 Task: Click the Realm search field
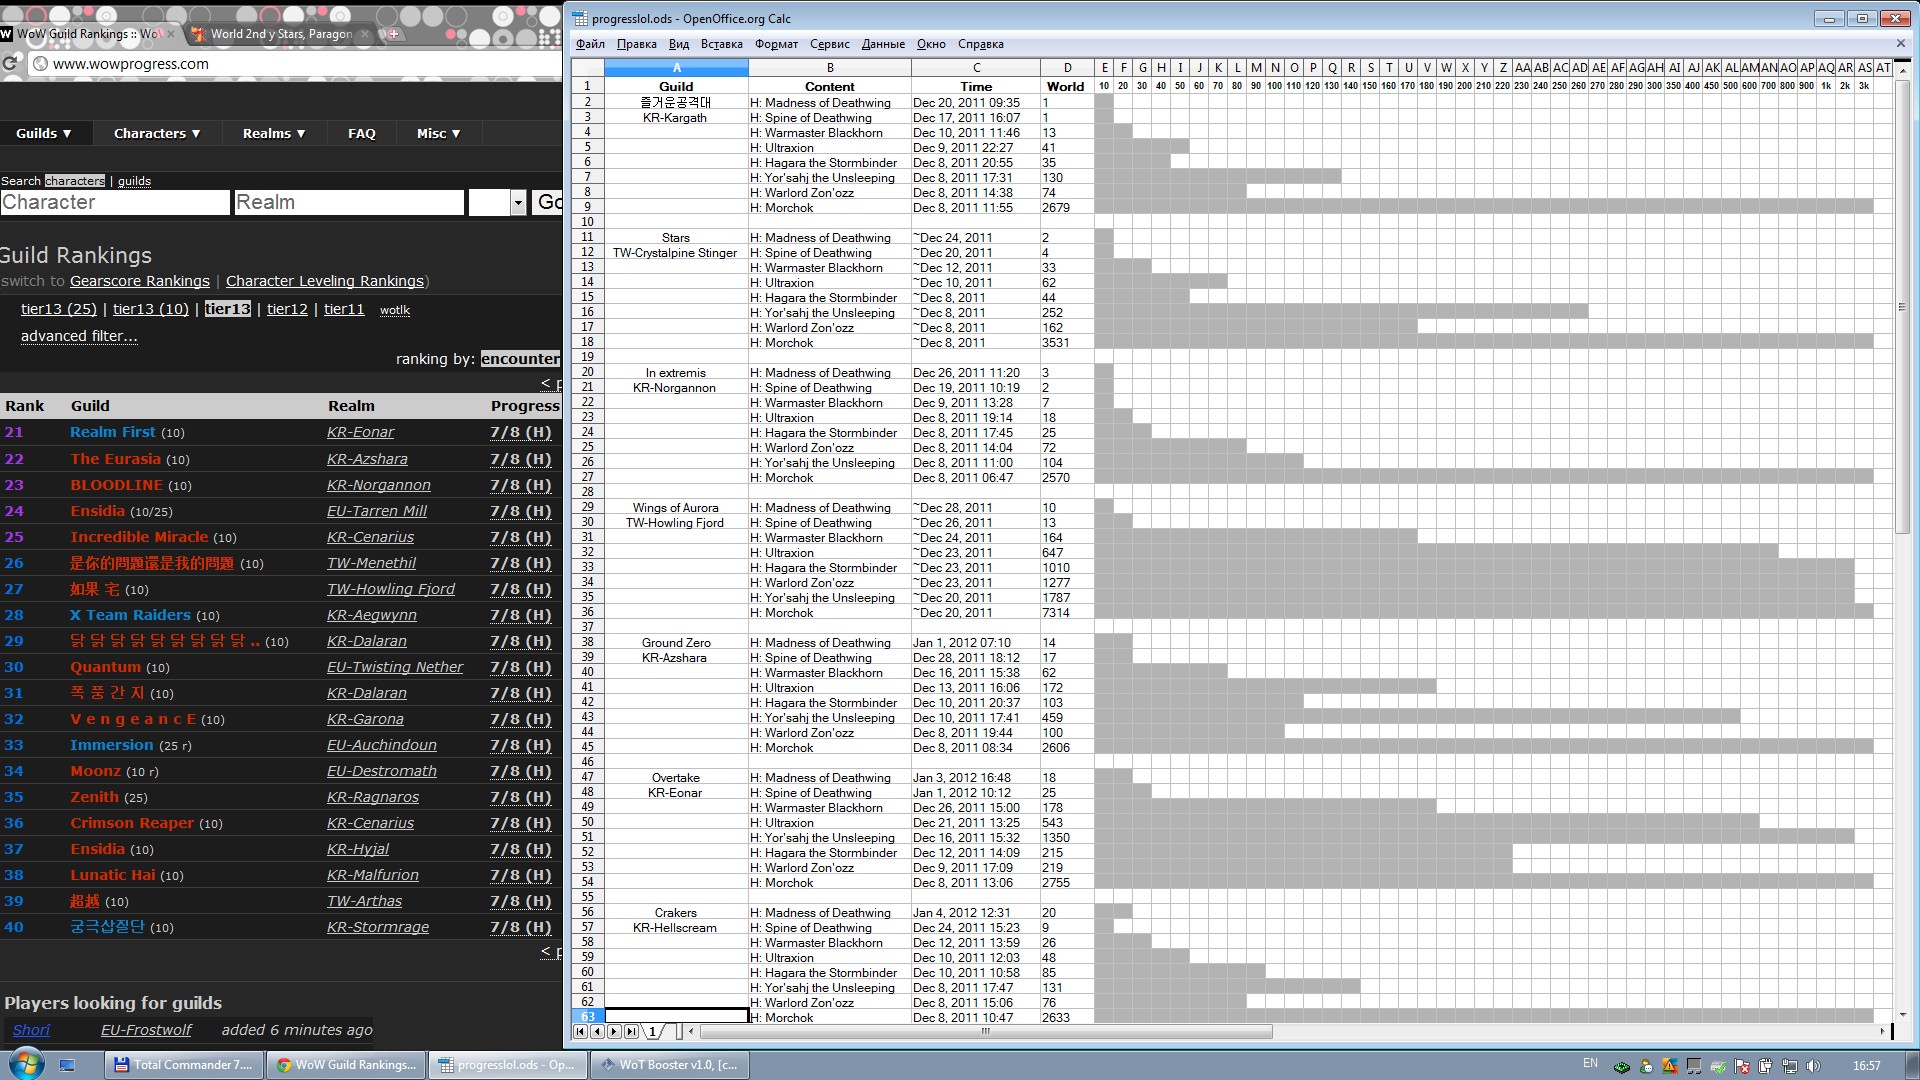point(348,202)
